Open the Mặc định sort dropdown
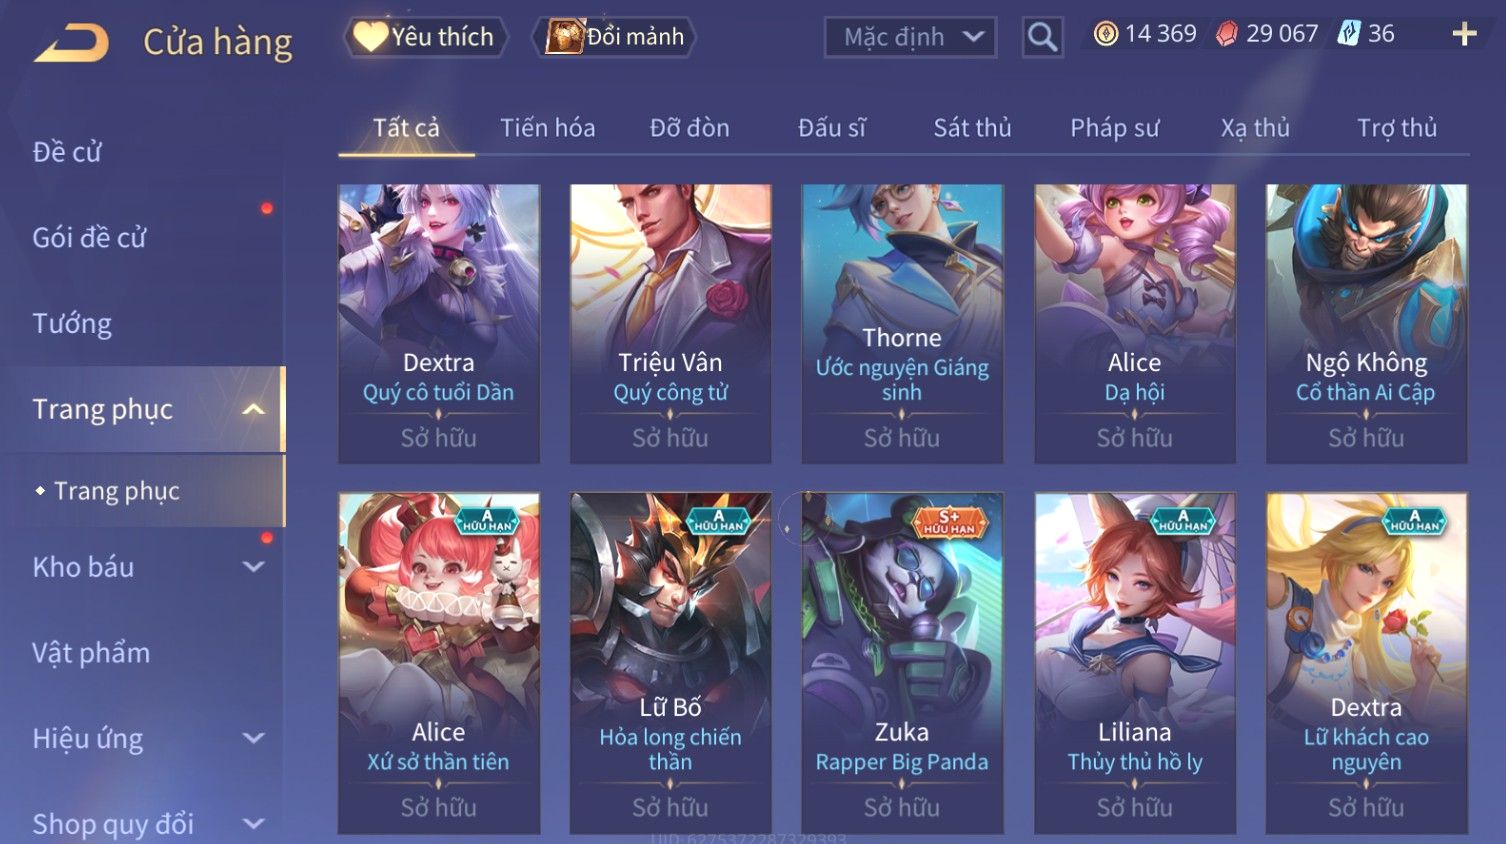The image size is (1506, 844). tap(910, 37)
